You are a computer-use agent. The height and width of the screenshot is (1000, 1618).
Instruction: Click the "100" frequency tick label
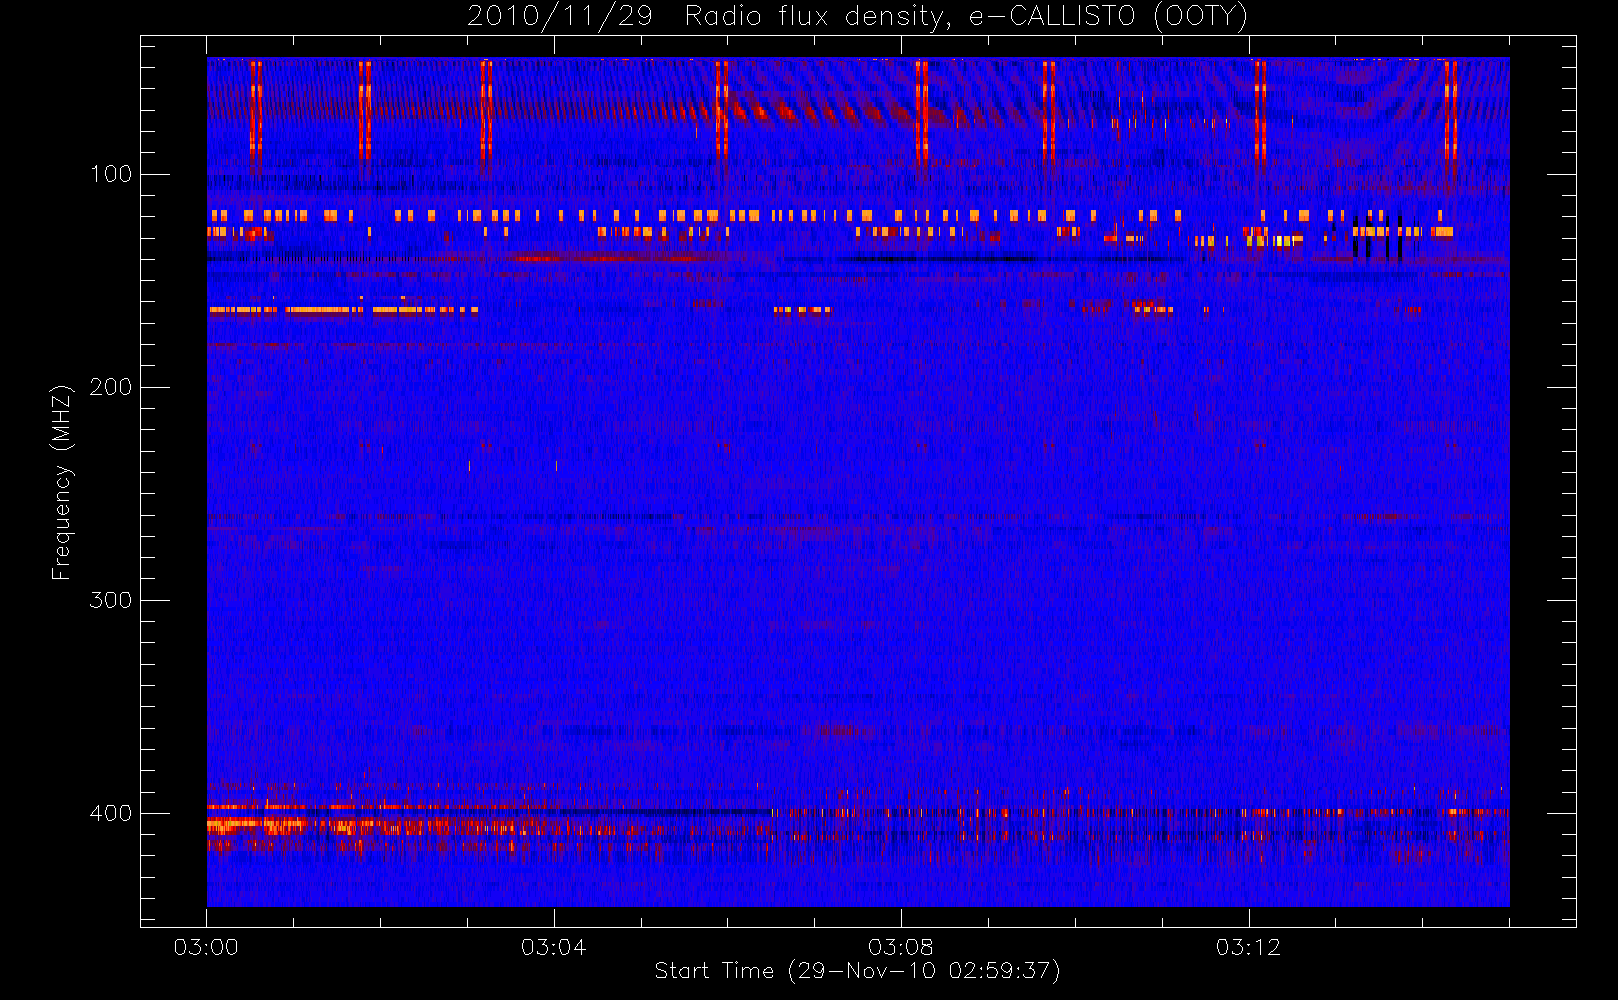pos(111,174)
